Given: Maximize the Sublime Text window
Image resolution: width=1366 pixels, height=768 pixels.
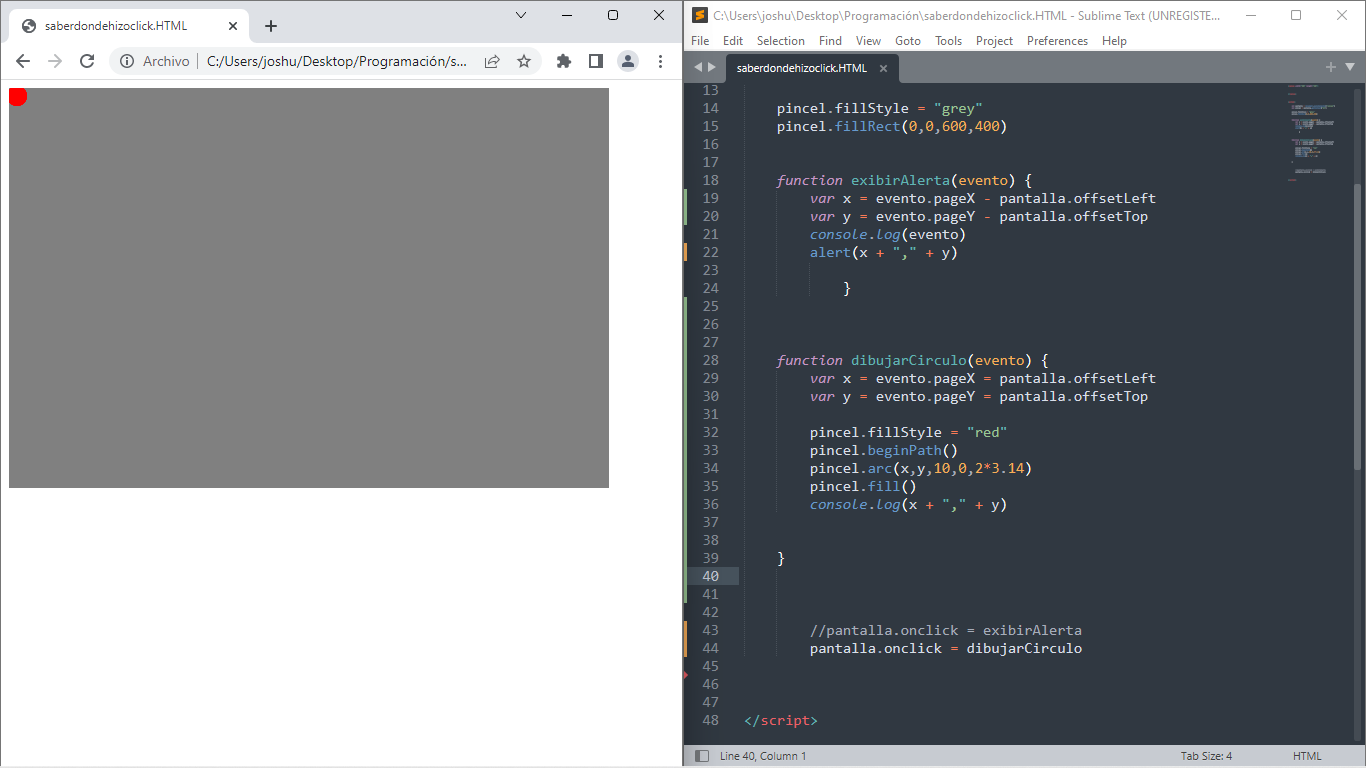Looking at the screenshot, I should [1296, 15].
